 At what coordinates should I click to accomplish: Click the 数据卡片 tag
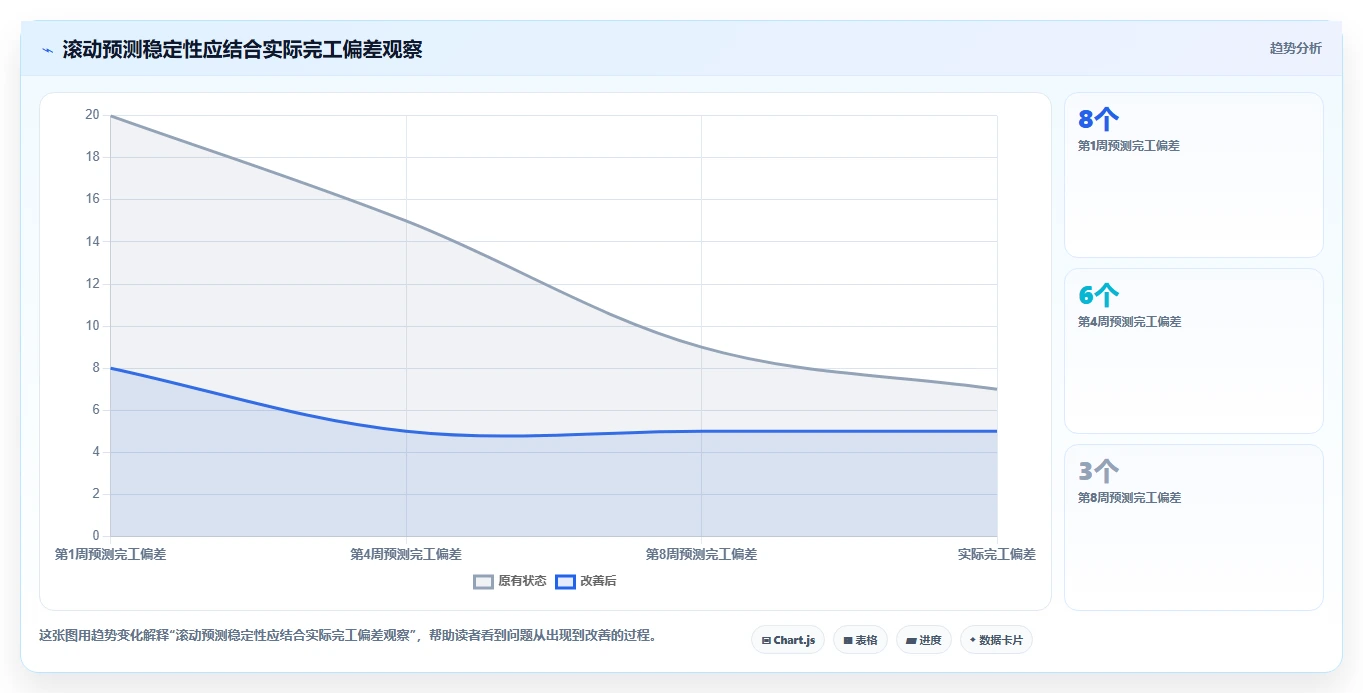pyautogui.click(x=996, y=640)
